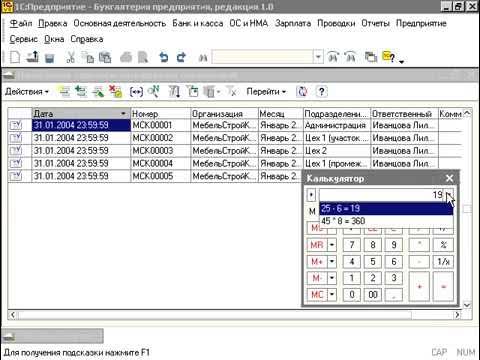
Task: Click the Дата column header
Action: (81, 114)
